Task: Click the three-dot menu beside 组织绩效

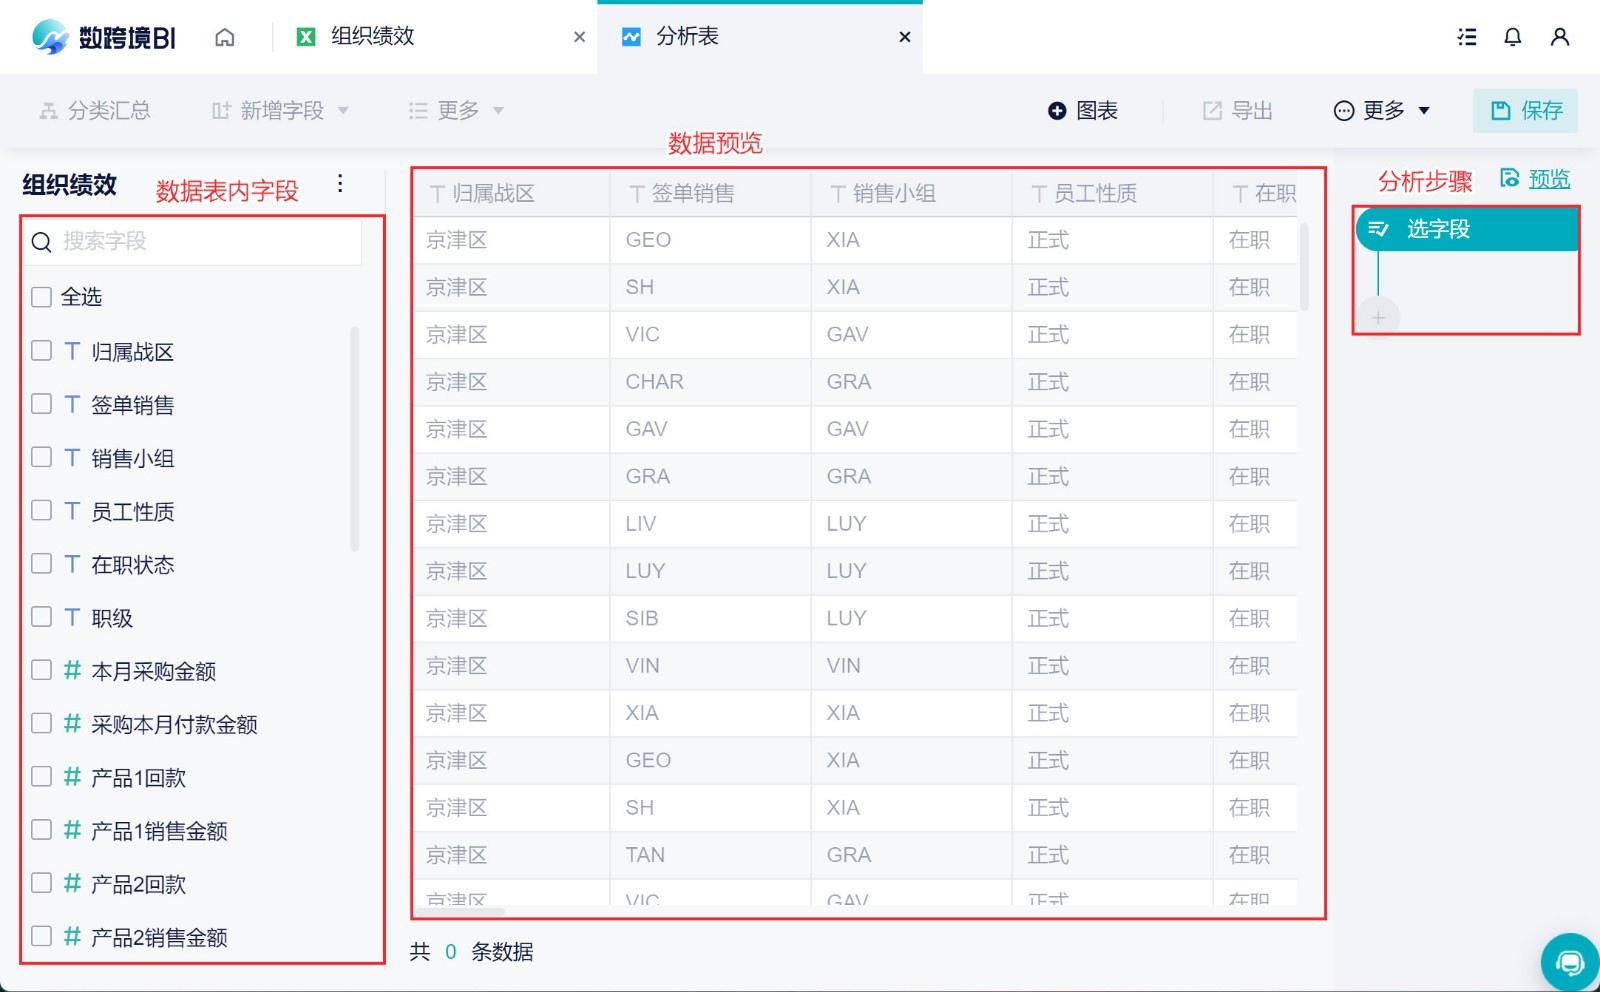Action: pos(340,183)
